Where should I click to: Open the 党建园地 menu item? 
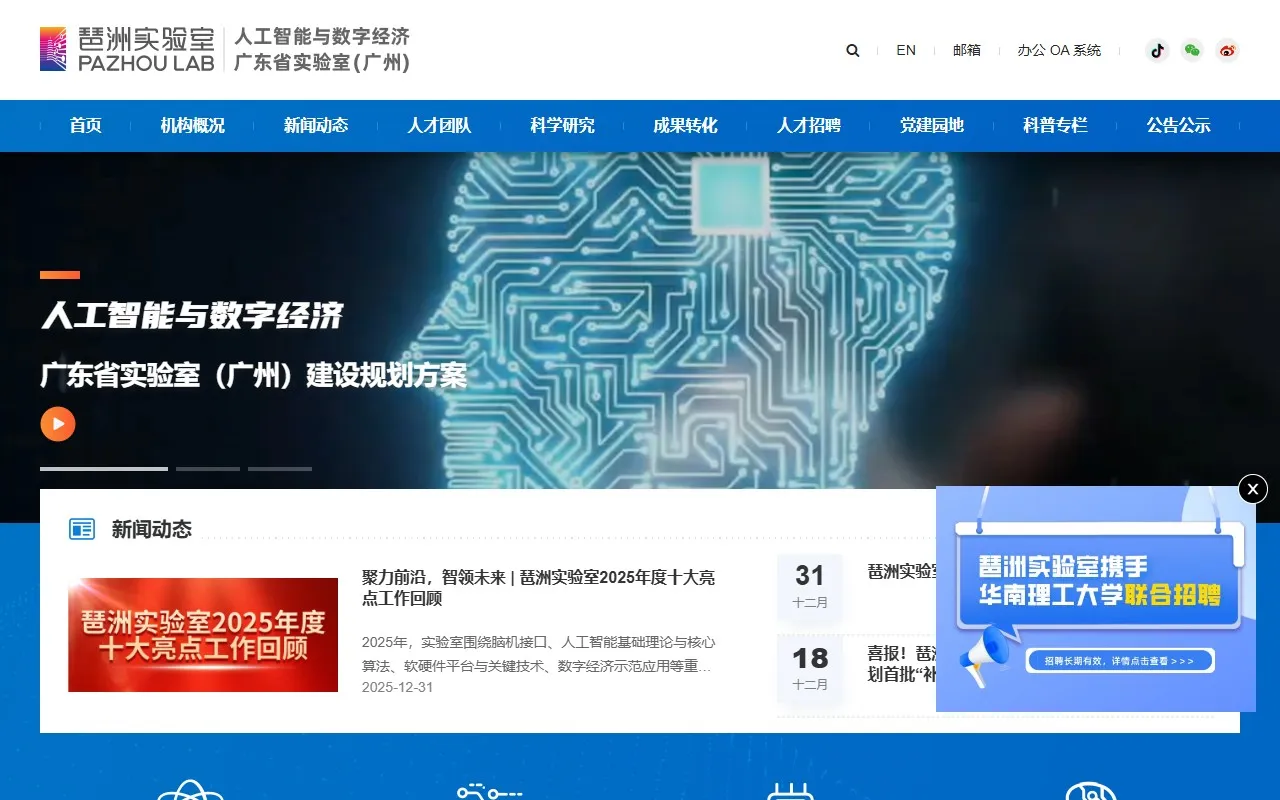(x=932, y=125)
